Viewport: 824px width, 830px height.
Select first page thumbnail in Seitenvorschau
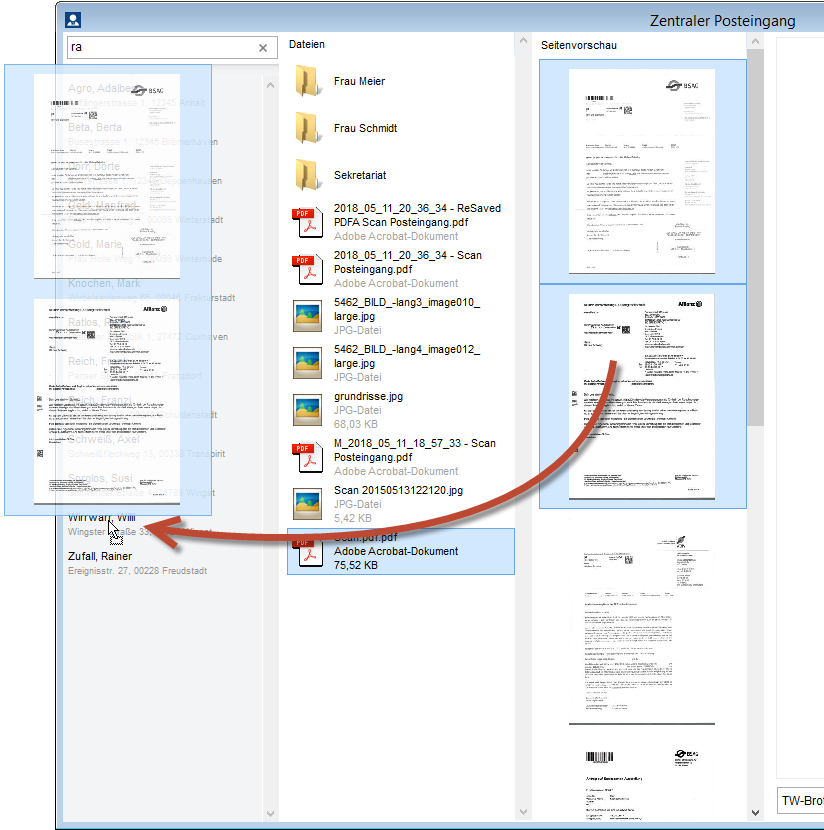click(x=642, y=172)
